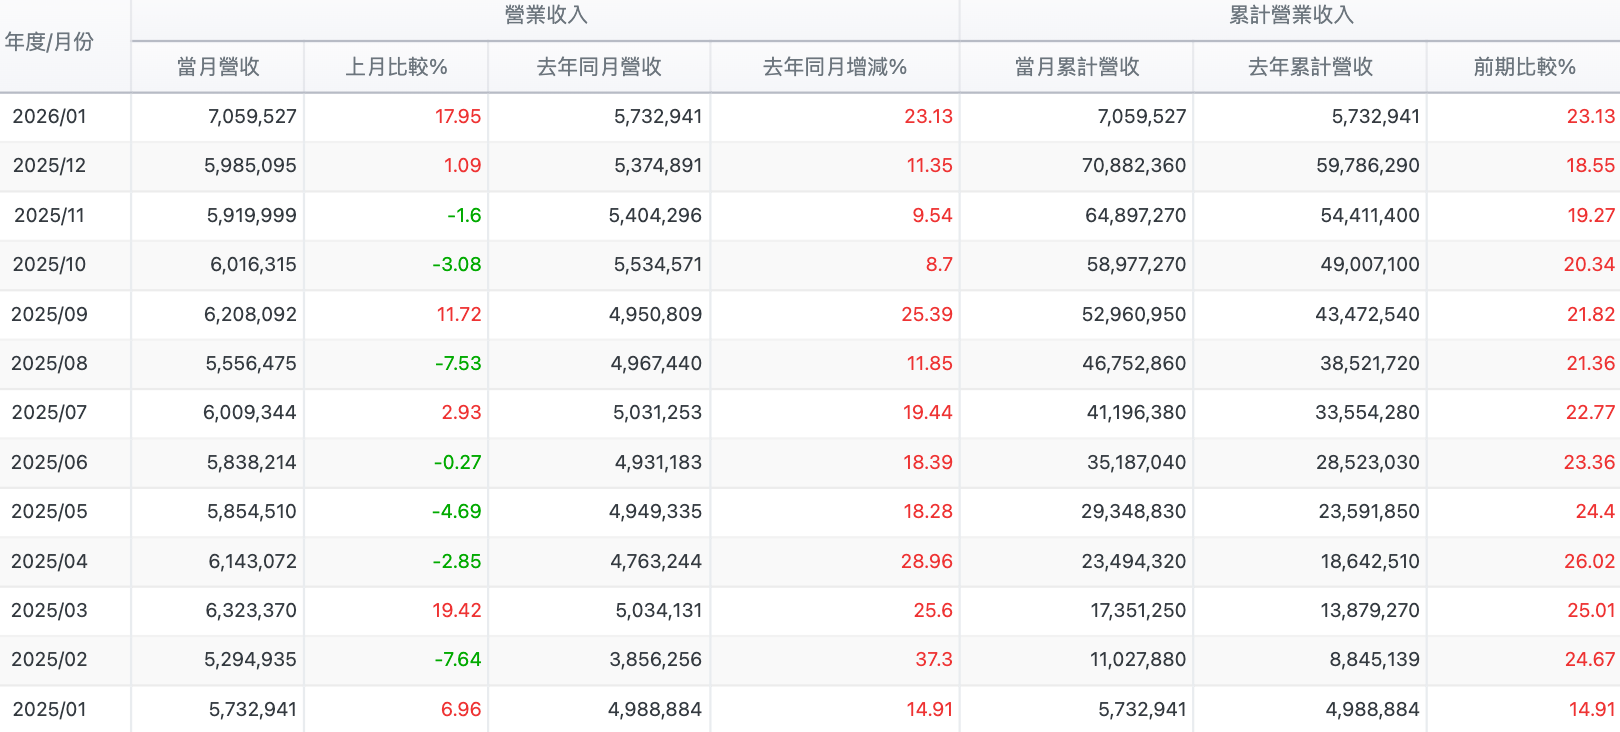
Task: Click the 37.3 year-over-year percentage
Action: (x=934, y=659)
